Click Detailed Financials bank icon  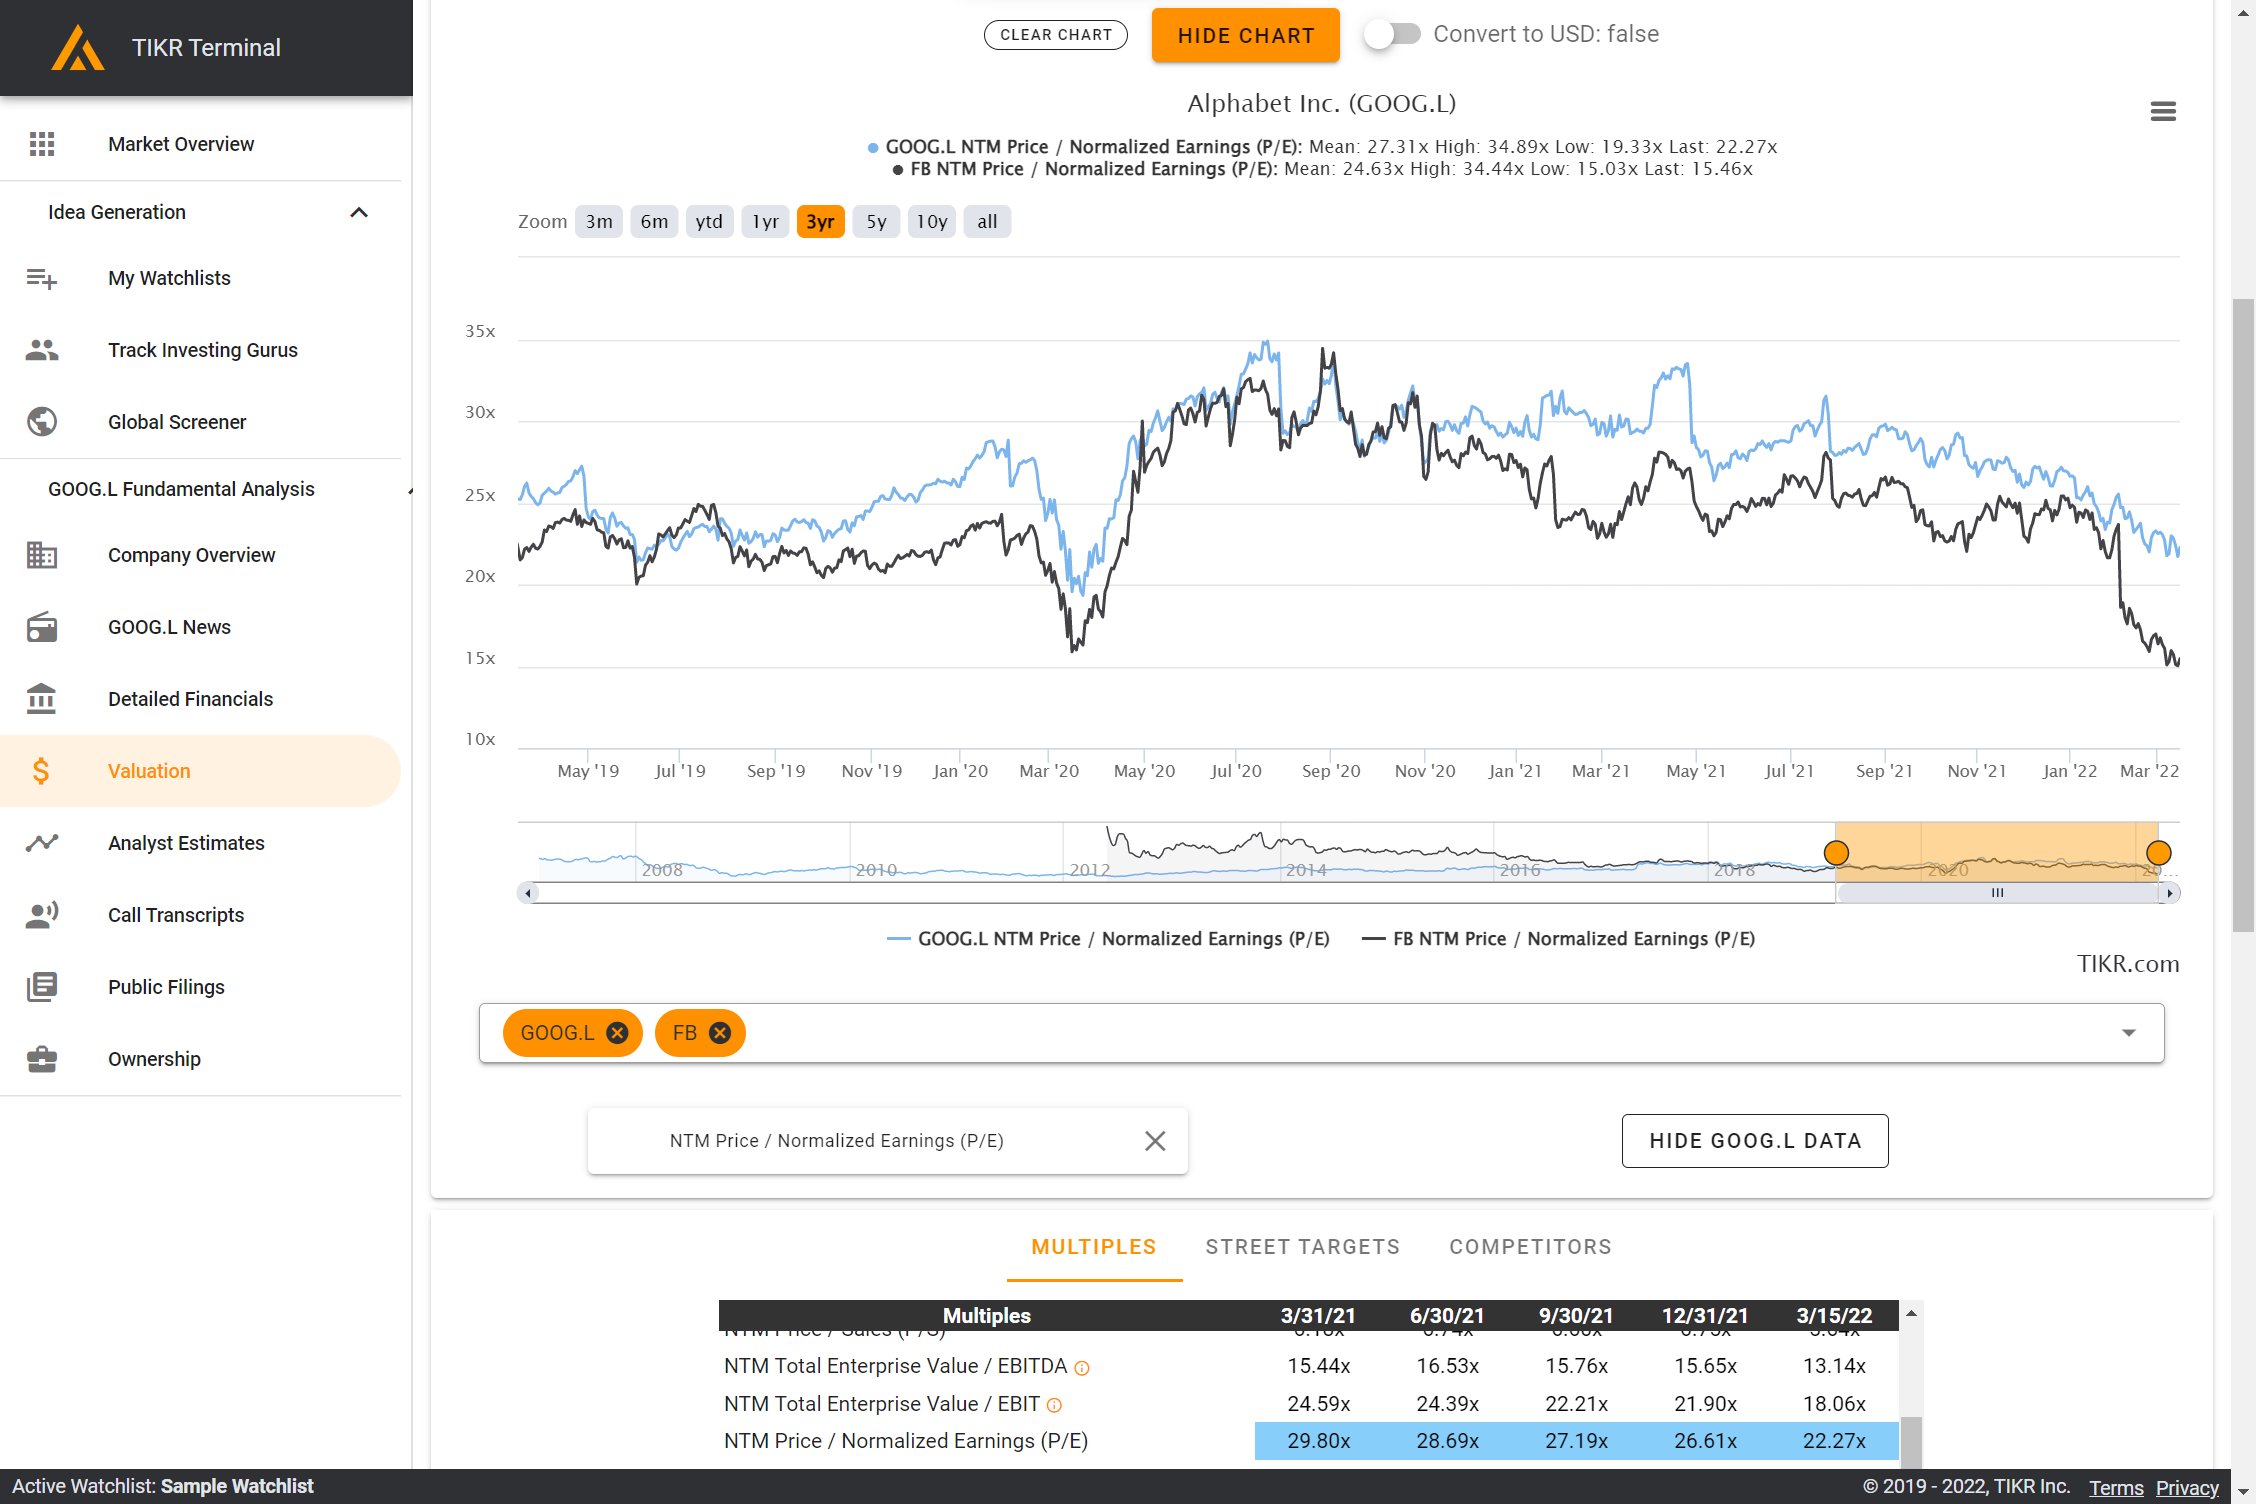click(42, 699)
